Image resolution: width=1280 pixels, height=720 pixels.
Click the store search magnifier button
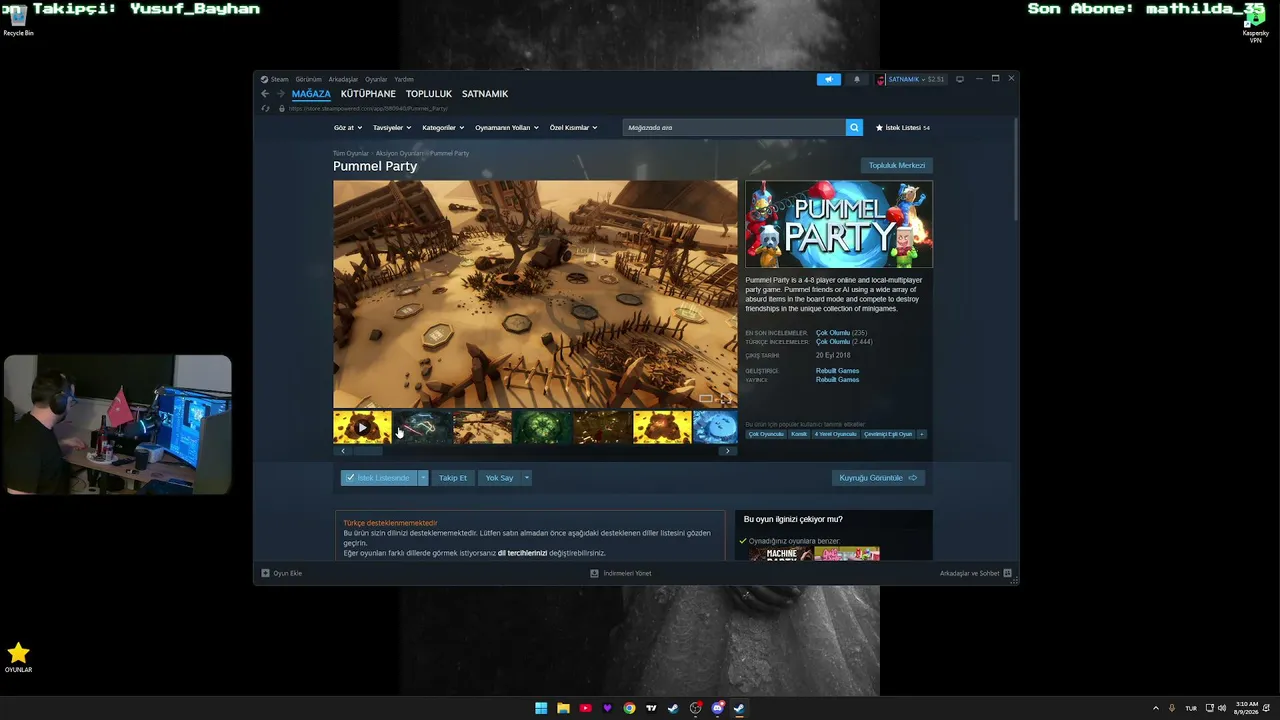(854, 128)
